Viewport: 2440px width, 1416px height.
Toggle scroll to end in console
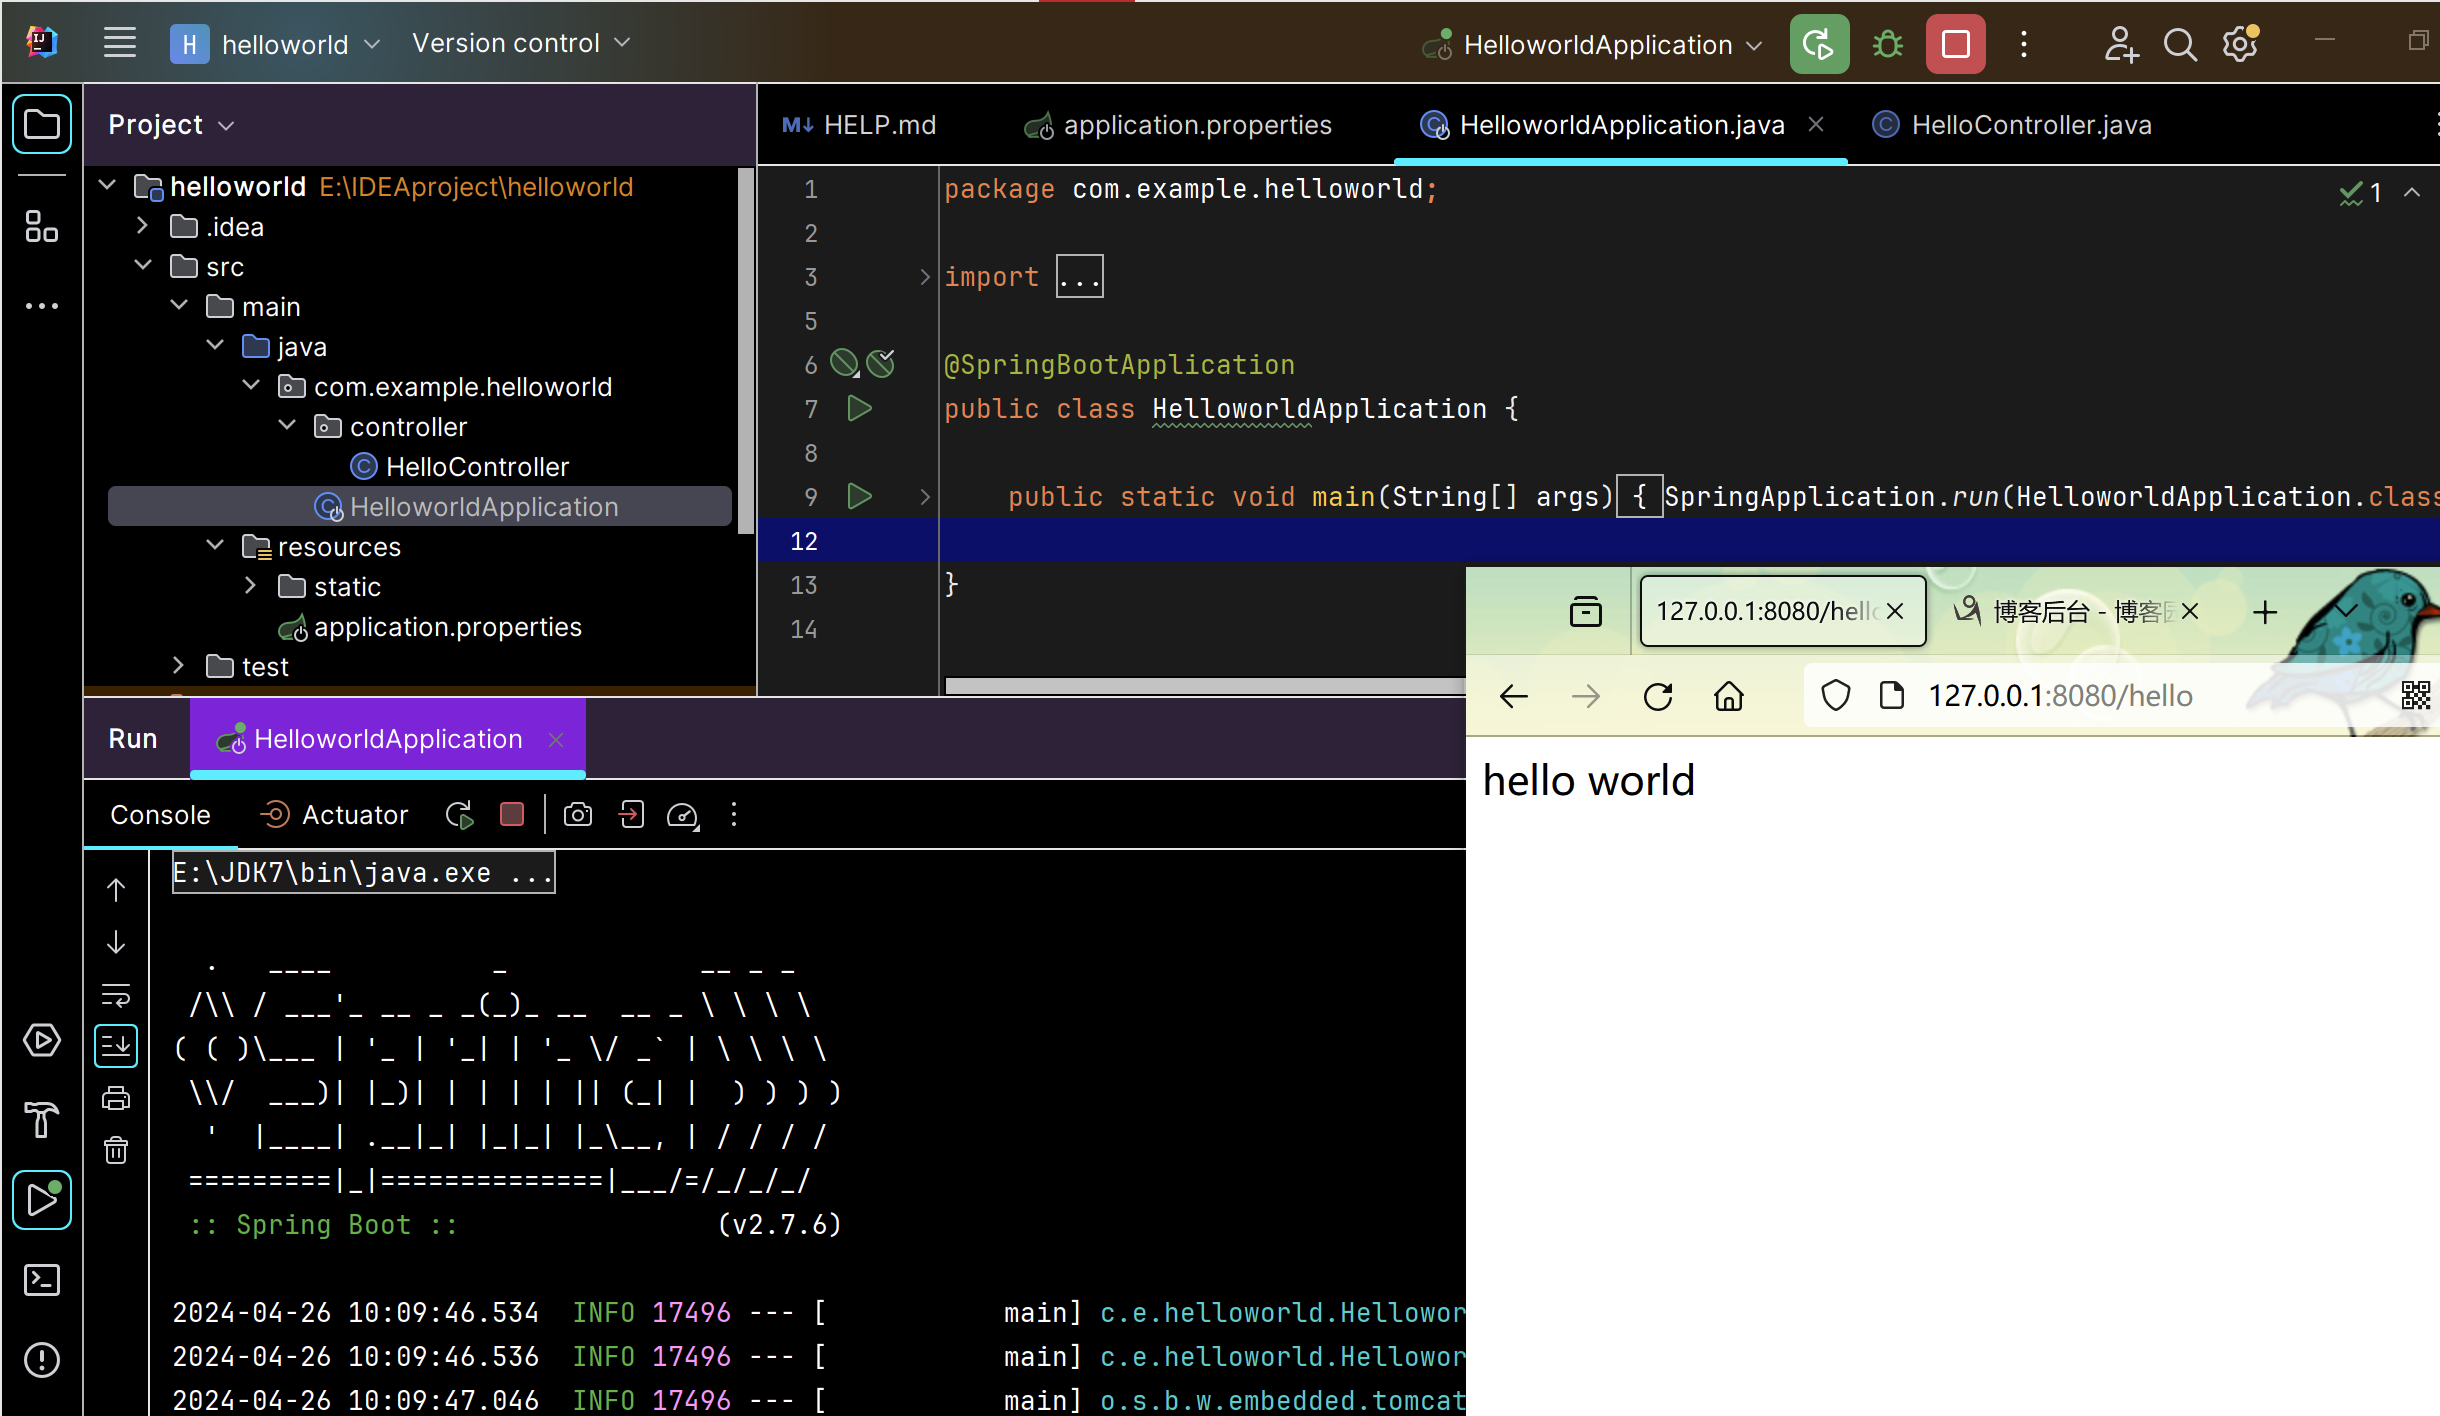tap(116, 1046)
